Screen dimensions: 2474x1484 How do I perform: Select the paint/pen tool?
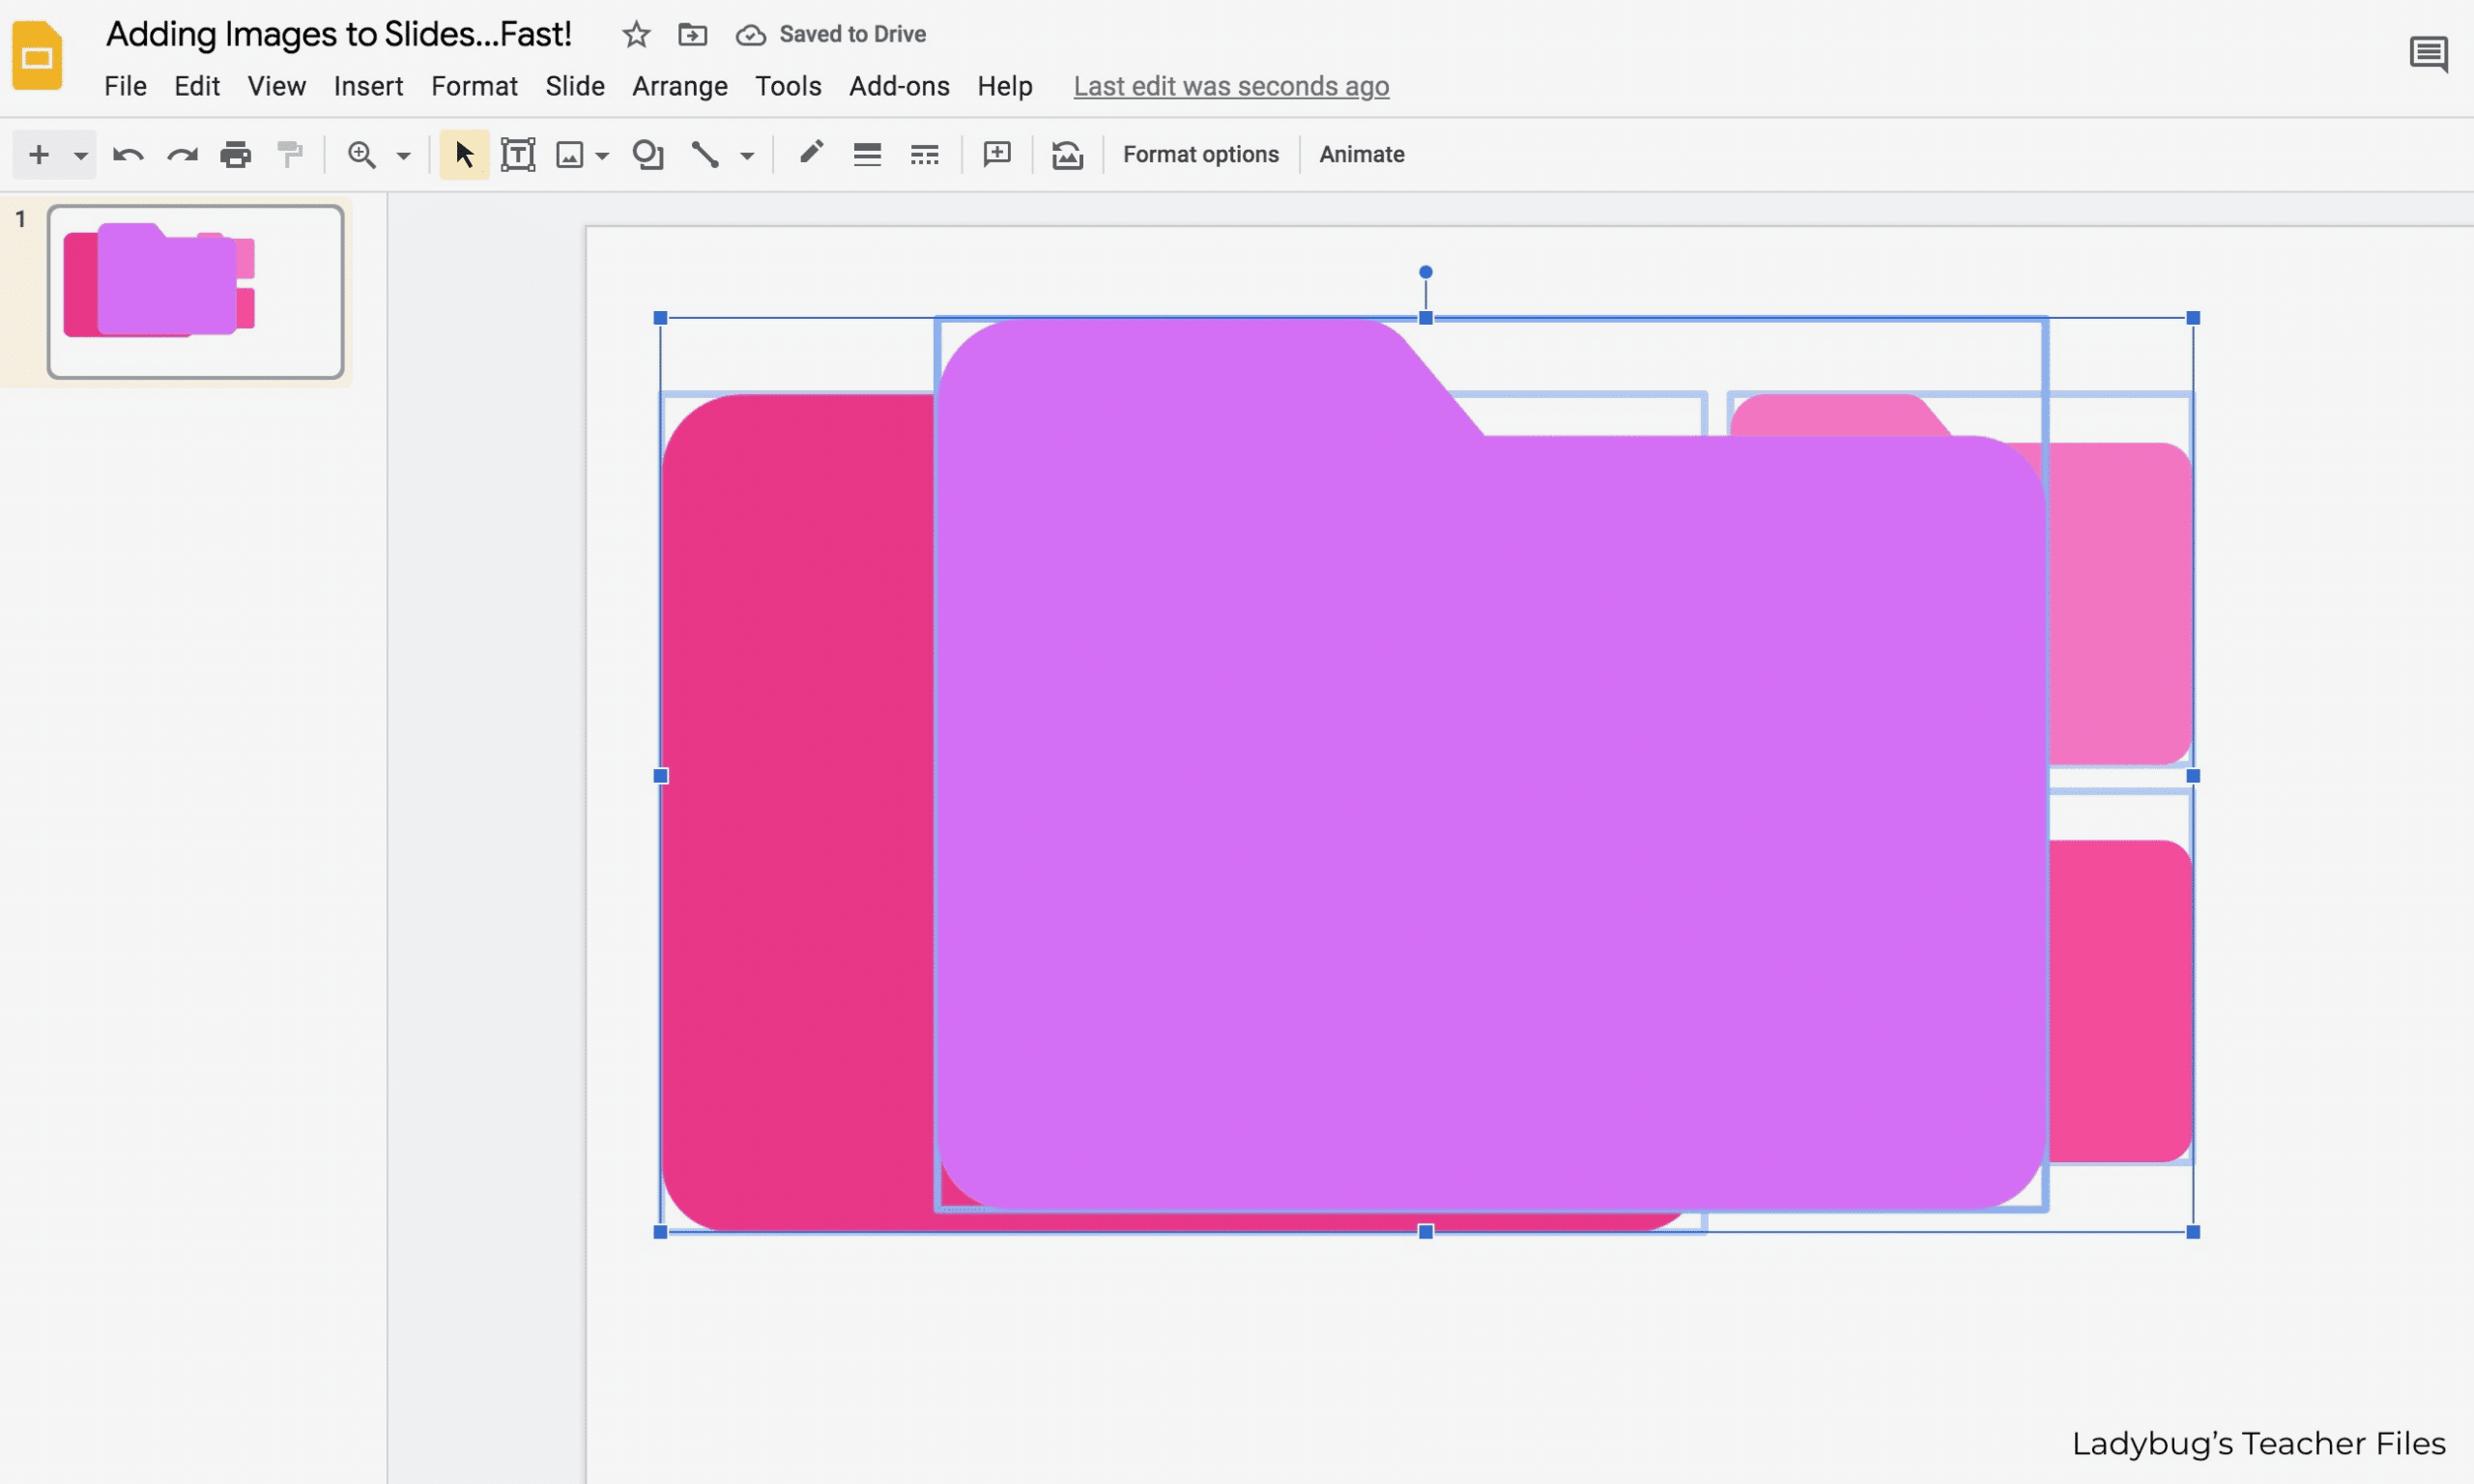click(809, 154)
